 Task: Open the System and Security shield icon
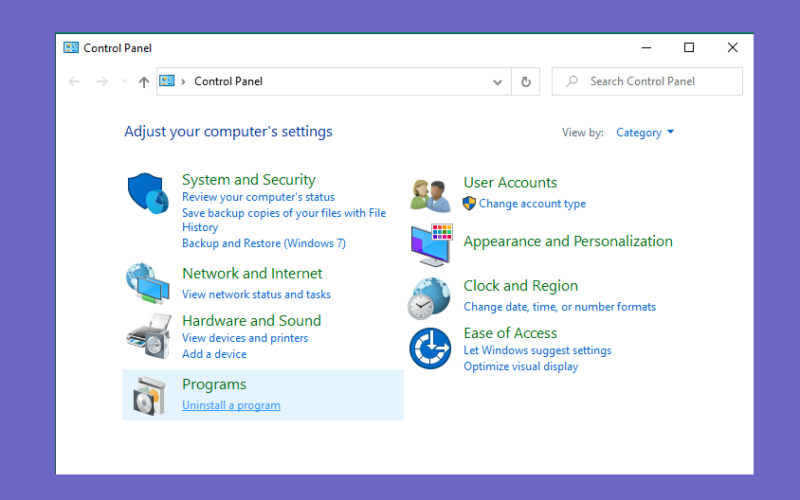pyautogui.click(x=148, y=193)
